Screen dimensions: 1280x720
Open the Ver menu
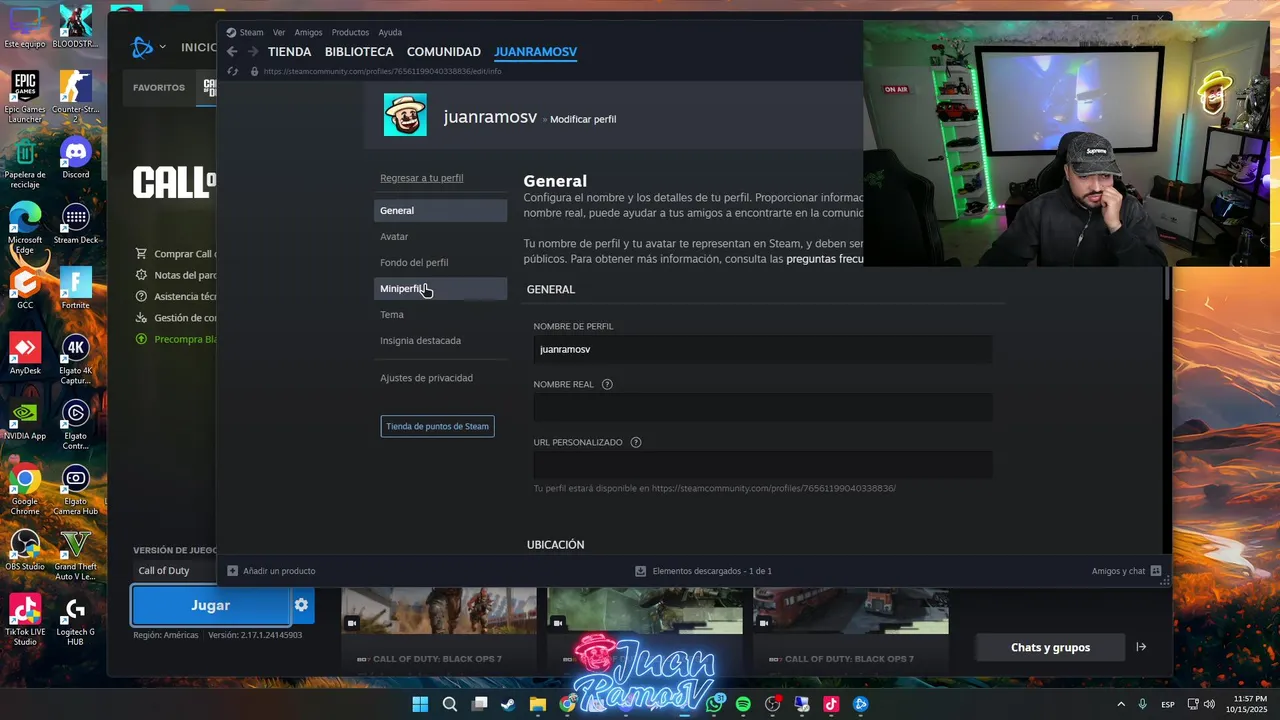[x=279, y=32]
